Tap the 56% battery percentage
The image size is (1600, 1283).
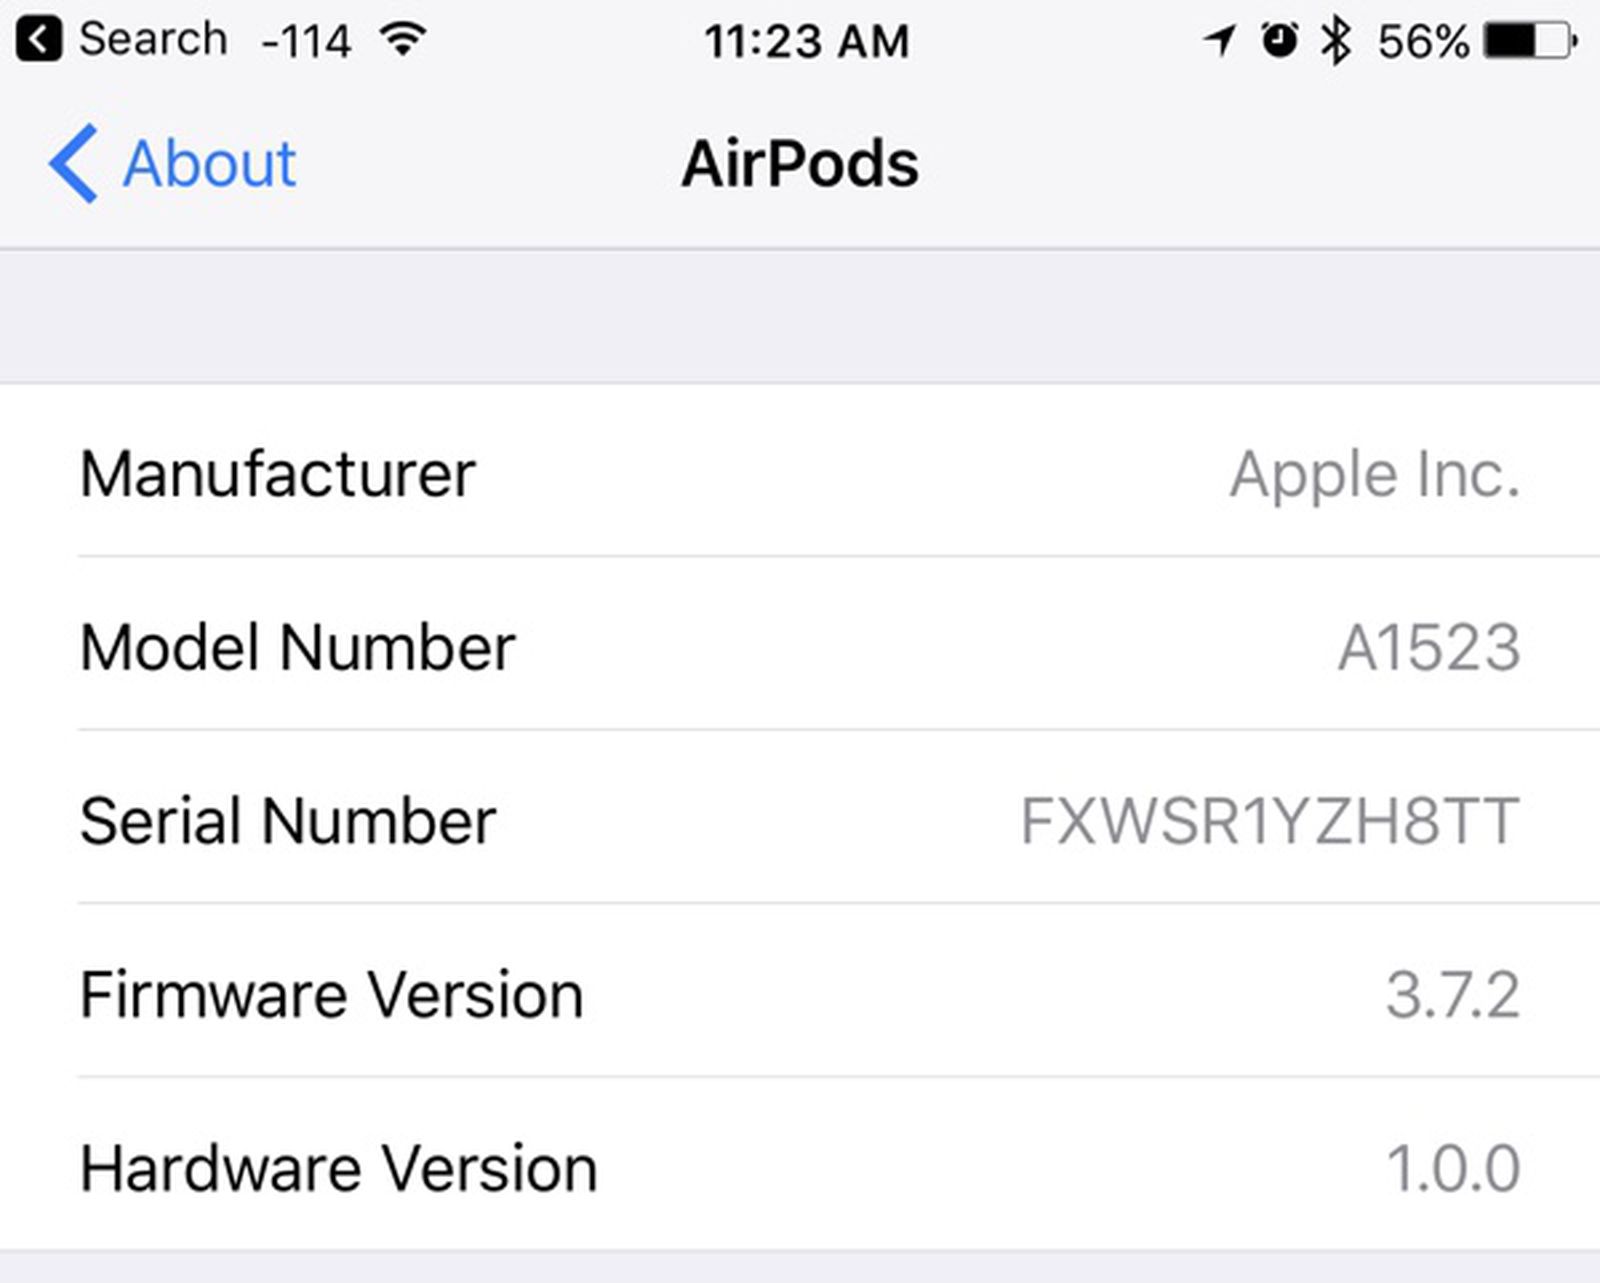coord(1423,42)
